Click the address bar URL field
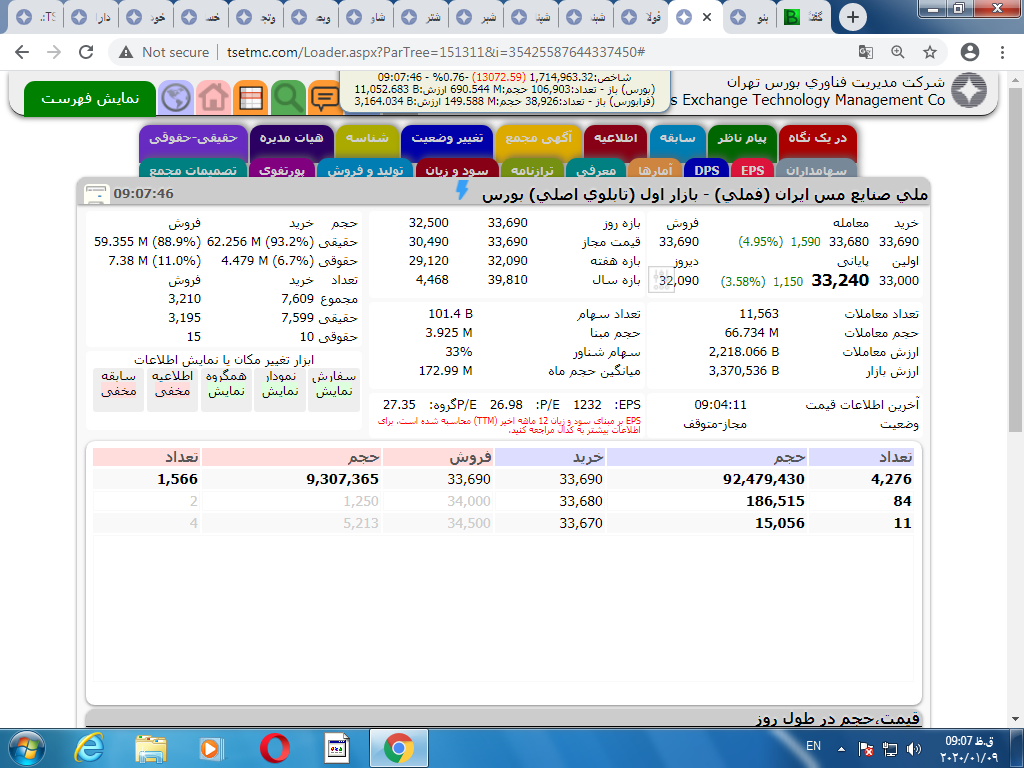The width and height of the screenshot is (1024, 768). pyautogui.click(x=436, y=52)
